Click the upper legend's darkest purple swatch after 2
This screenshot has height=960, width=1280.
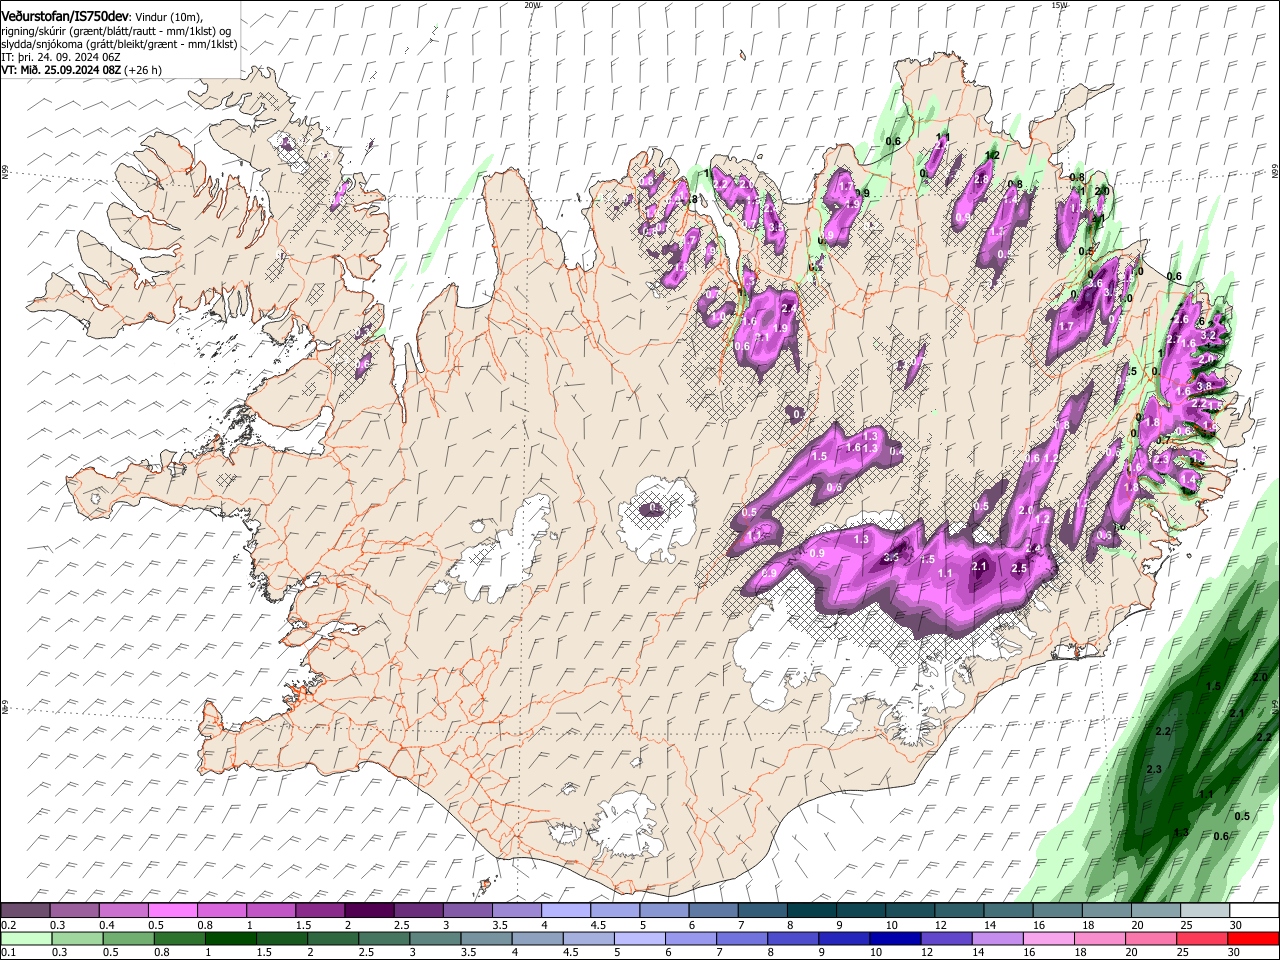369,910
